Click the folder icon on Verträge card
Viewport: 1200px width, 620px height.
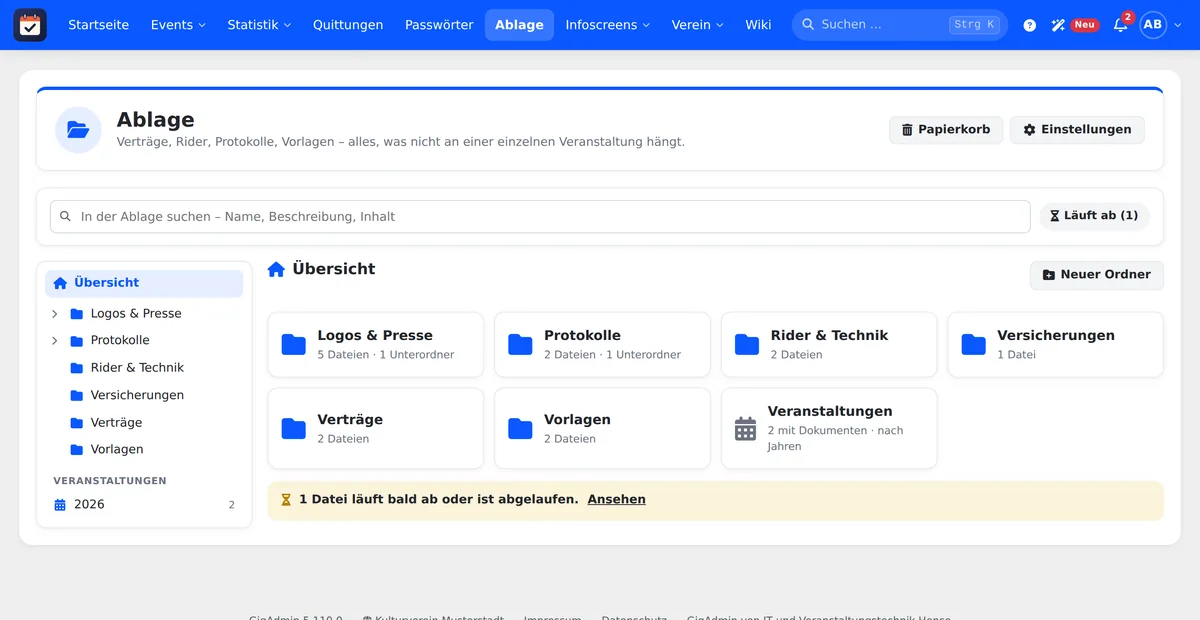pyautogui.click(x=294, y=429)
